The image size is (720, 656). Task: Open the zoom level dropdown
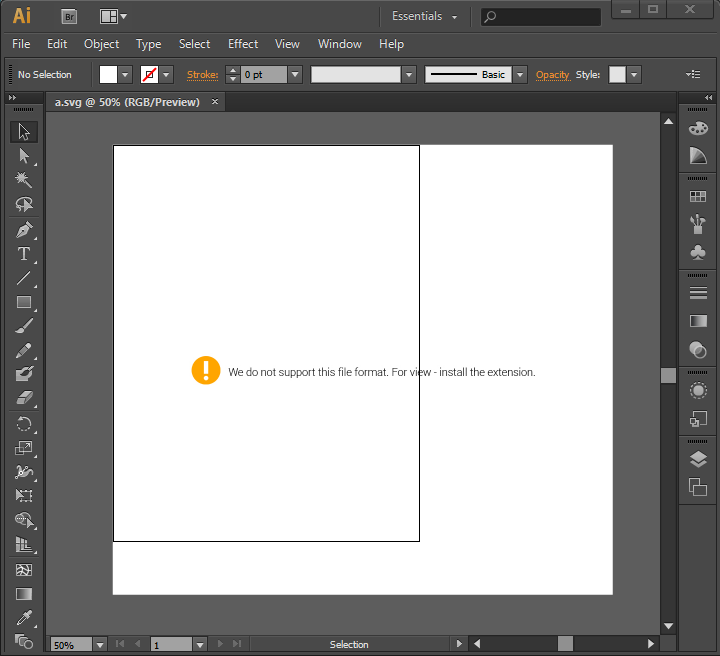[100, 645]
